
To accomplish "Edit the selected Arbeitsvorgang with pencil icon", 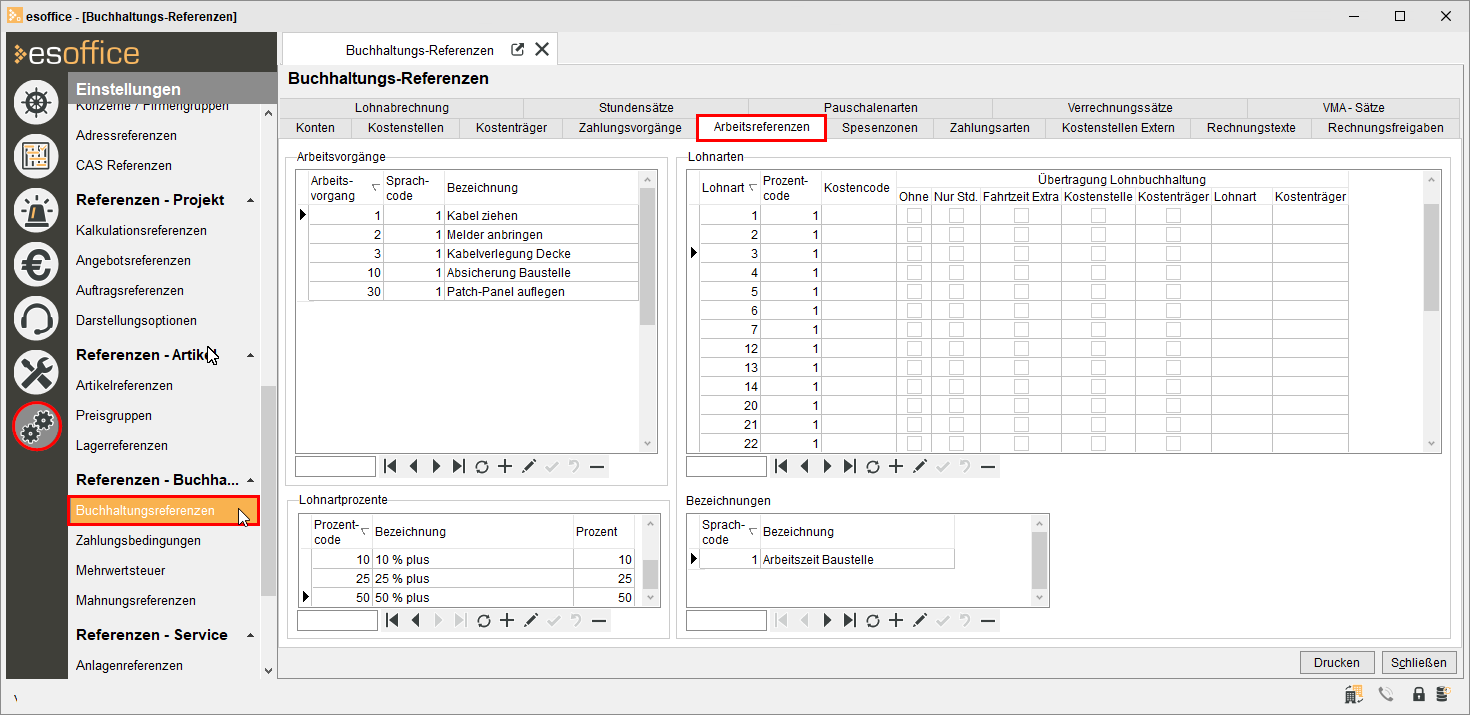I will coord(528,466).
